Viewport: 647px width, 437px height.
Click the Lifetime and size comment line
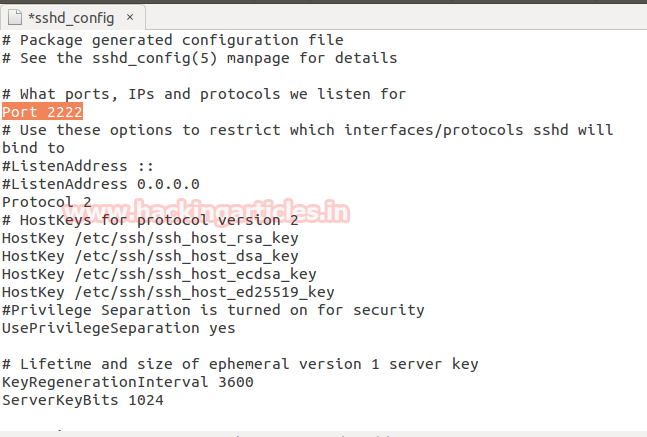point(240,364)
